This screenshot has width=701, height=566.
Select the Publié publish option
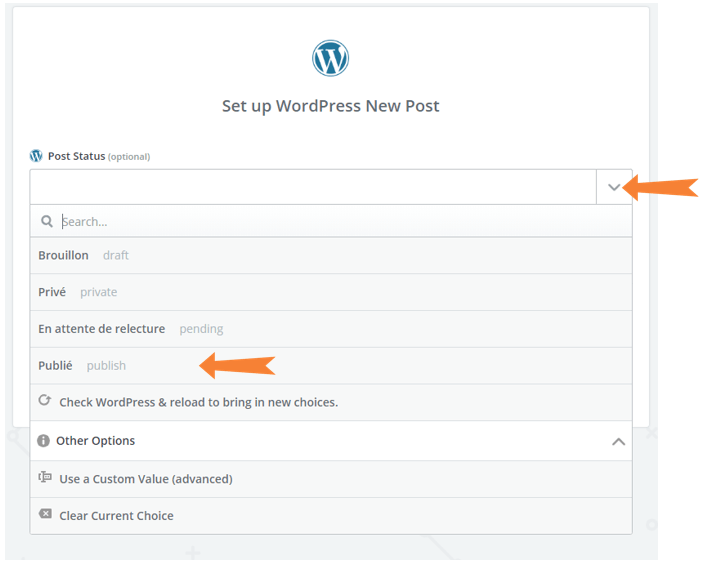331,366
